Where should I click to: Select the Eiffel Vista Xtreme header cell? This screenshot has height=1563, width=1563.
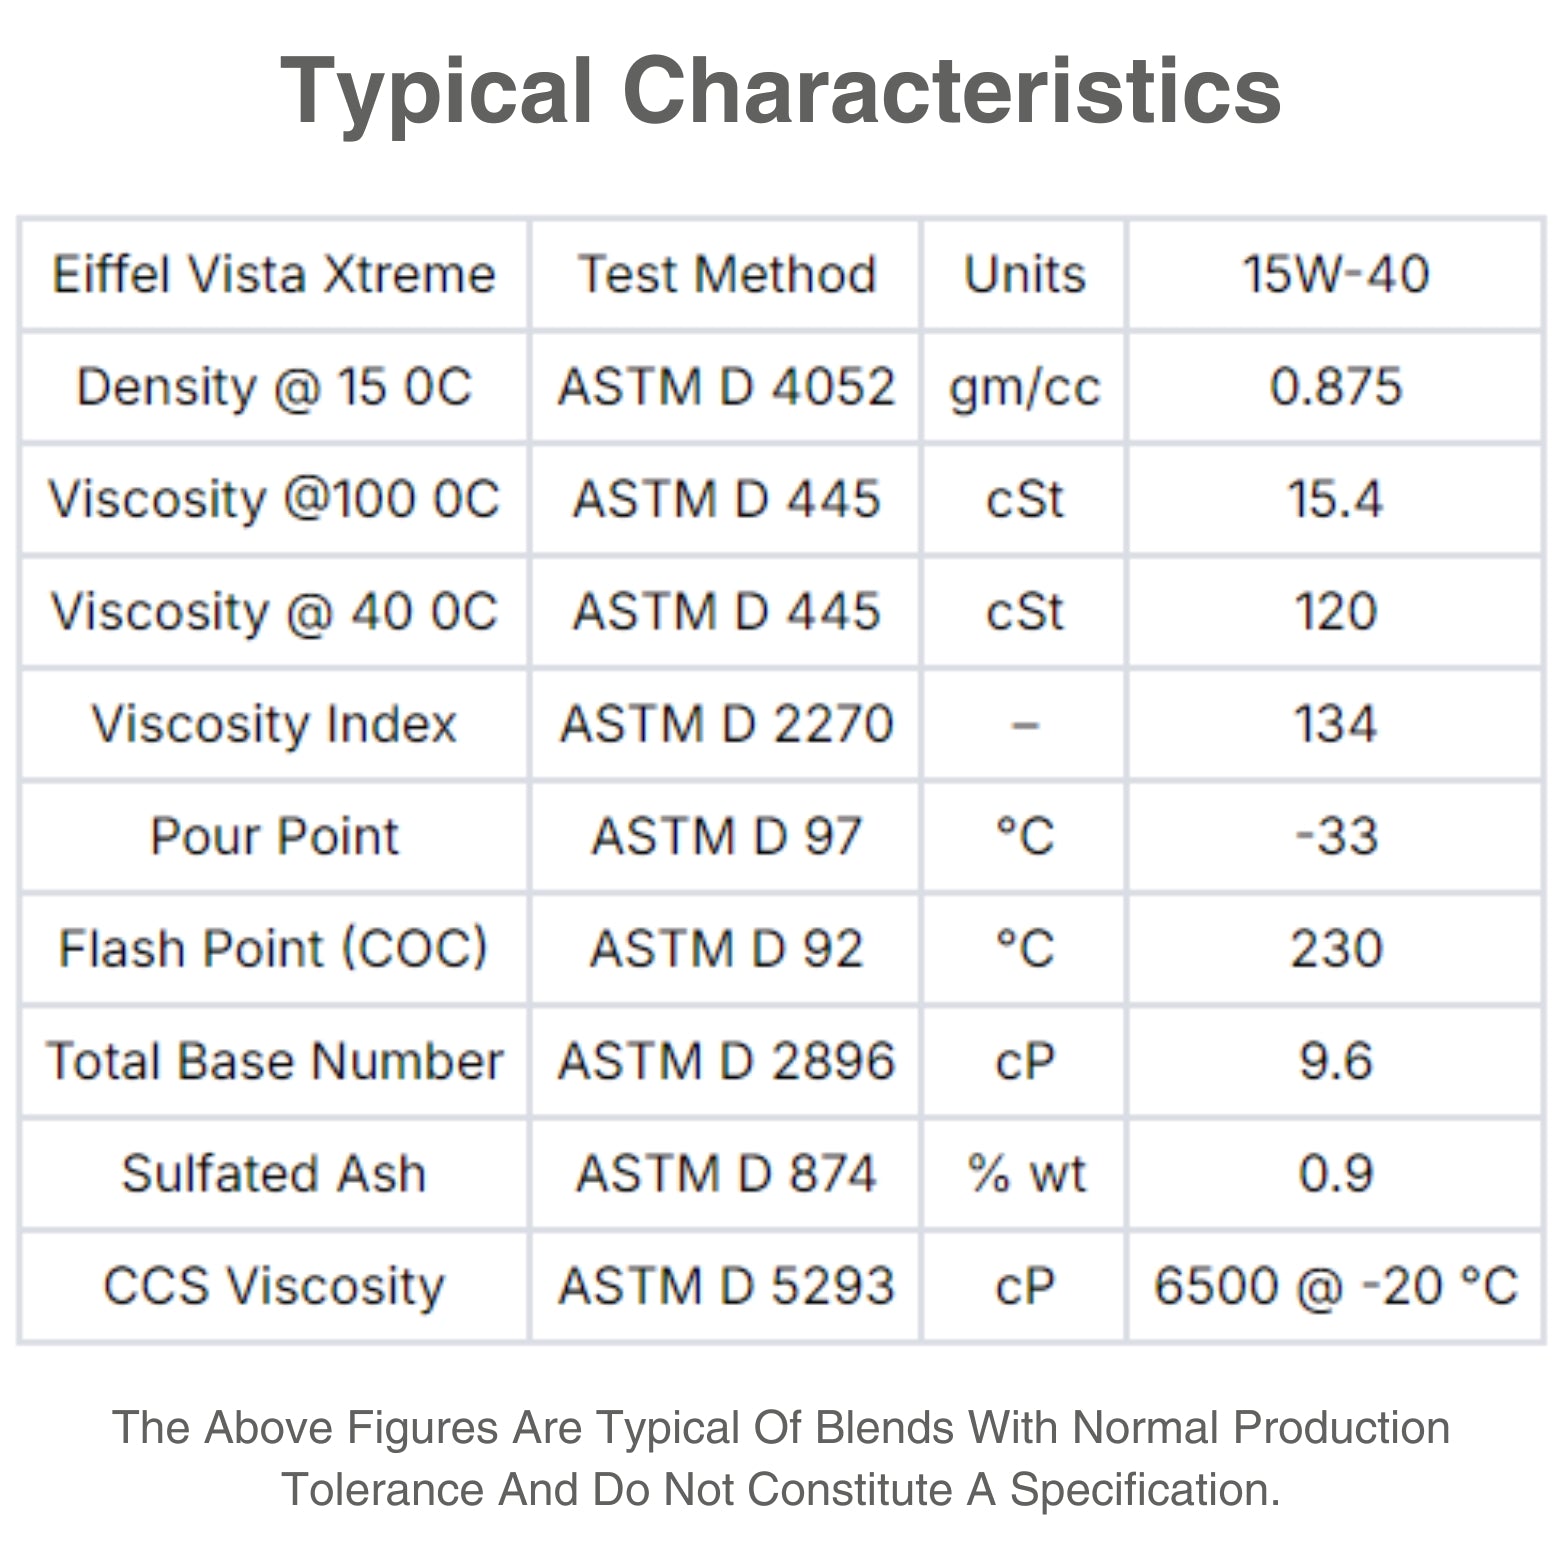pos(274,275)
